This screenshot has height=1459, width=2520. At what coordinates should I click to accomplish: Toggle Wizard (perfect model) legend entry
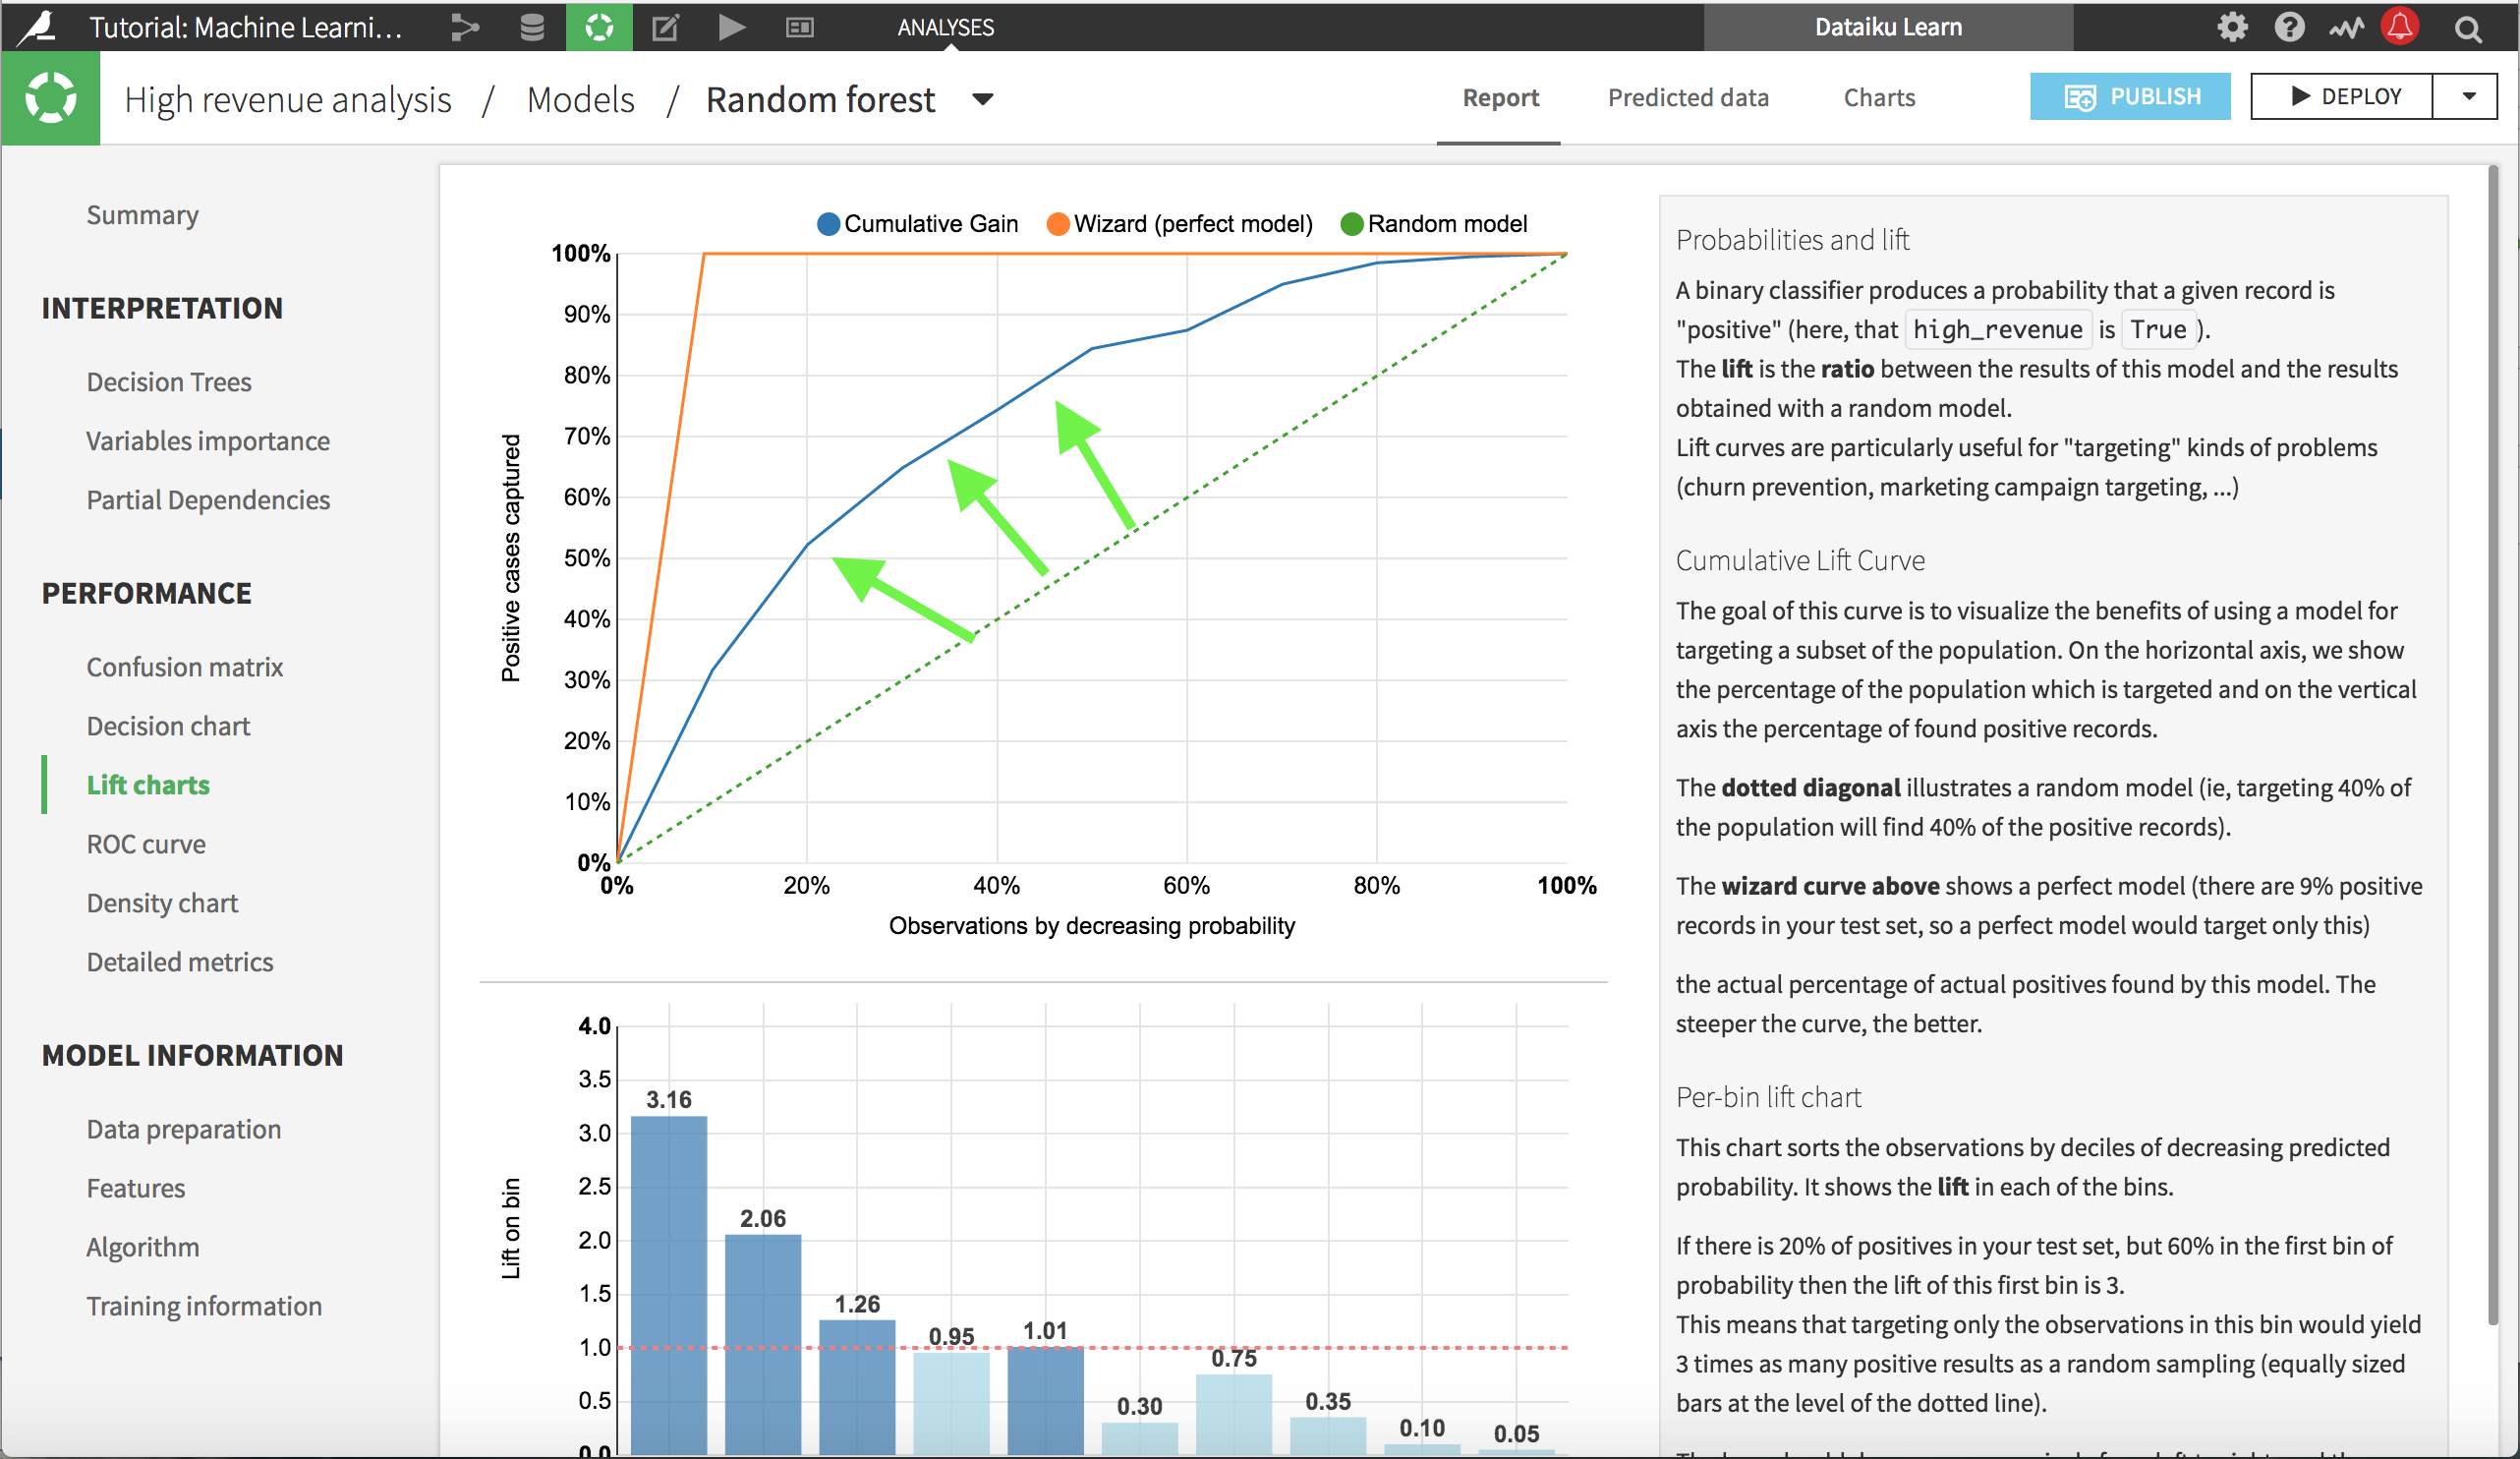tap(1180, 224)
